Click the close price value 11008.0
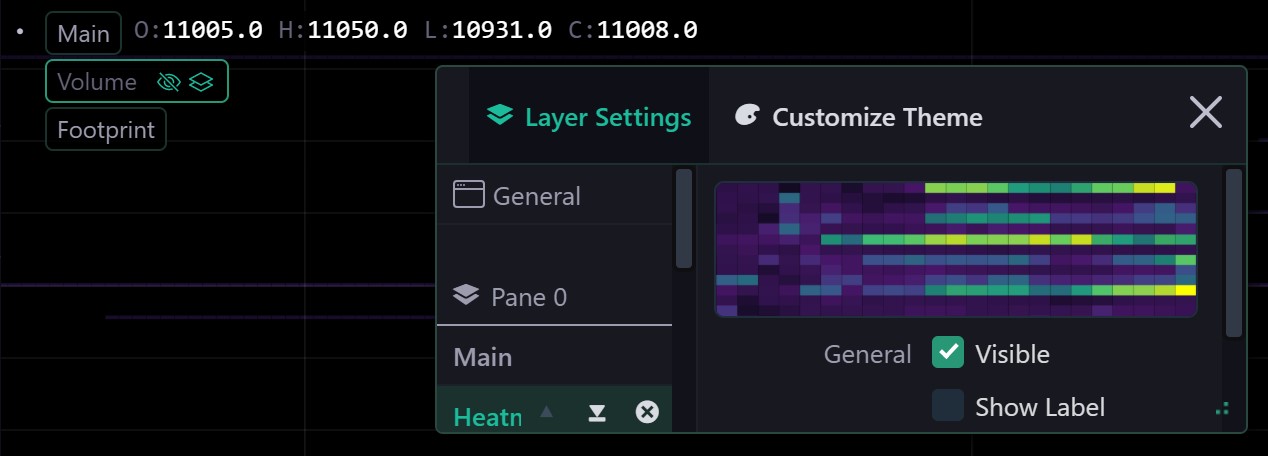Screen dimensions: 1268x456 pos(647,30)
